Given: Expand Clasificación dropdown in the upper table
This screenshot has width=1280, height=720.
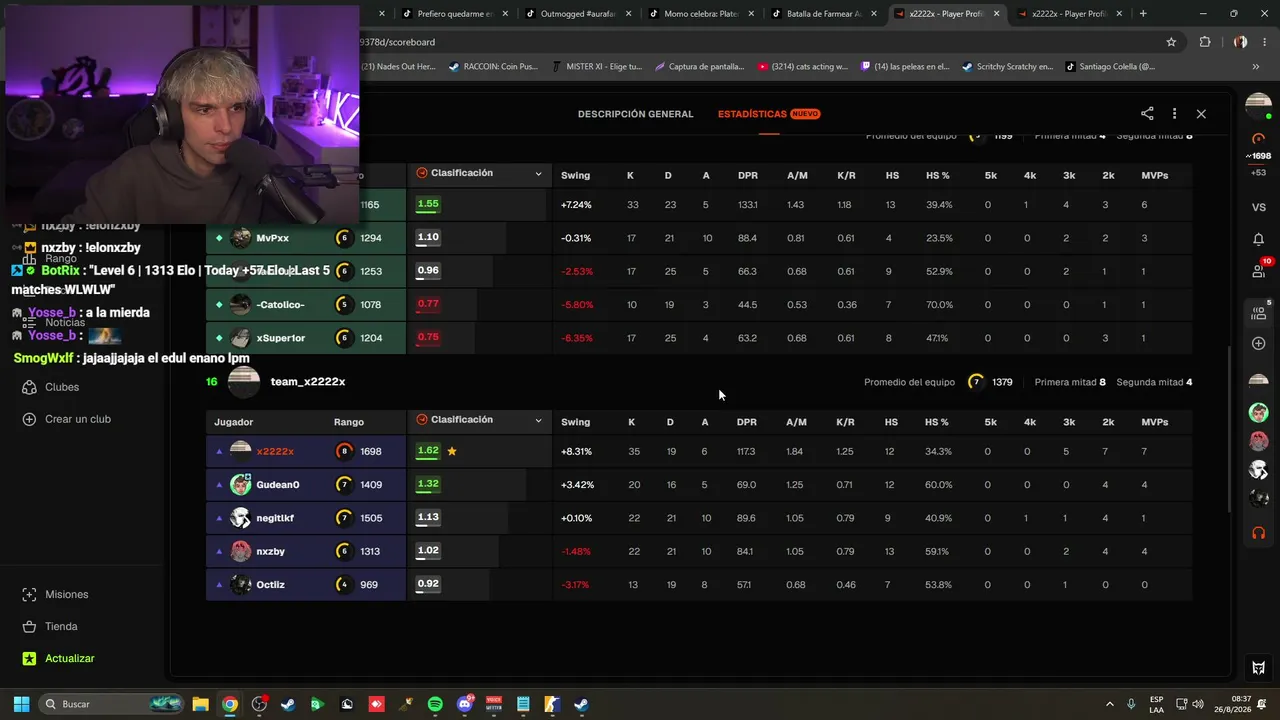Looking at the screenshot, I should (x=479, y=174).
